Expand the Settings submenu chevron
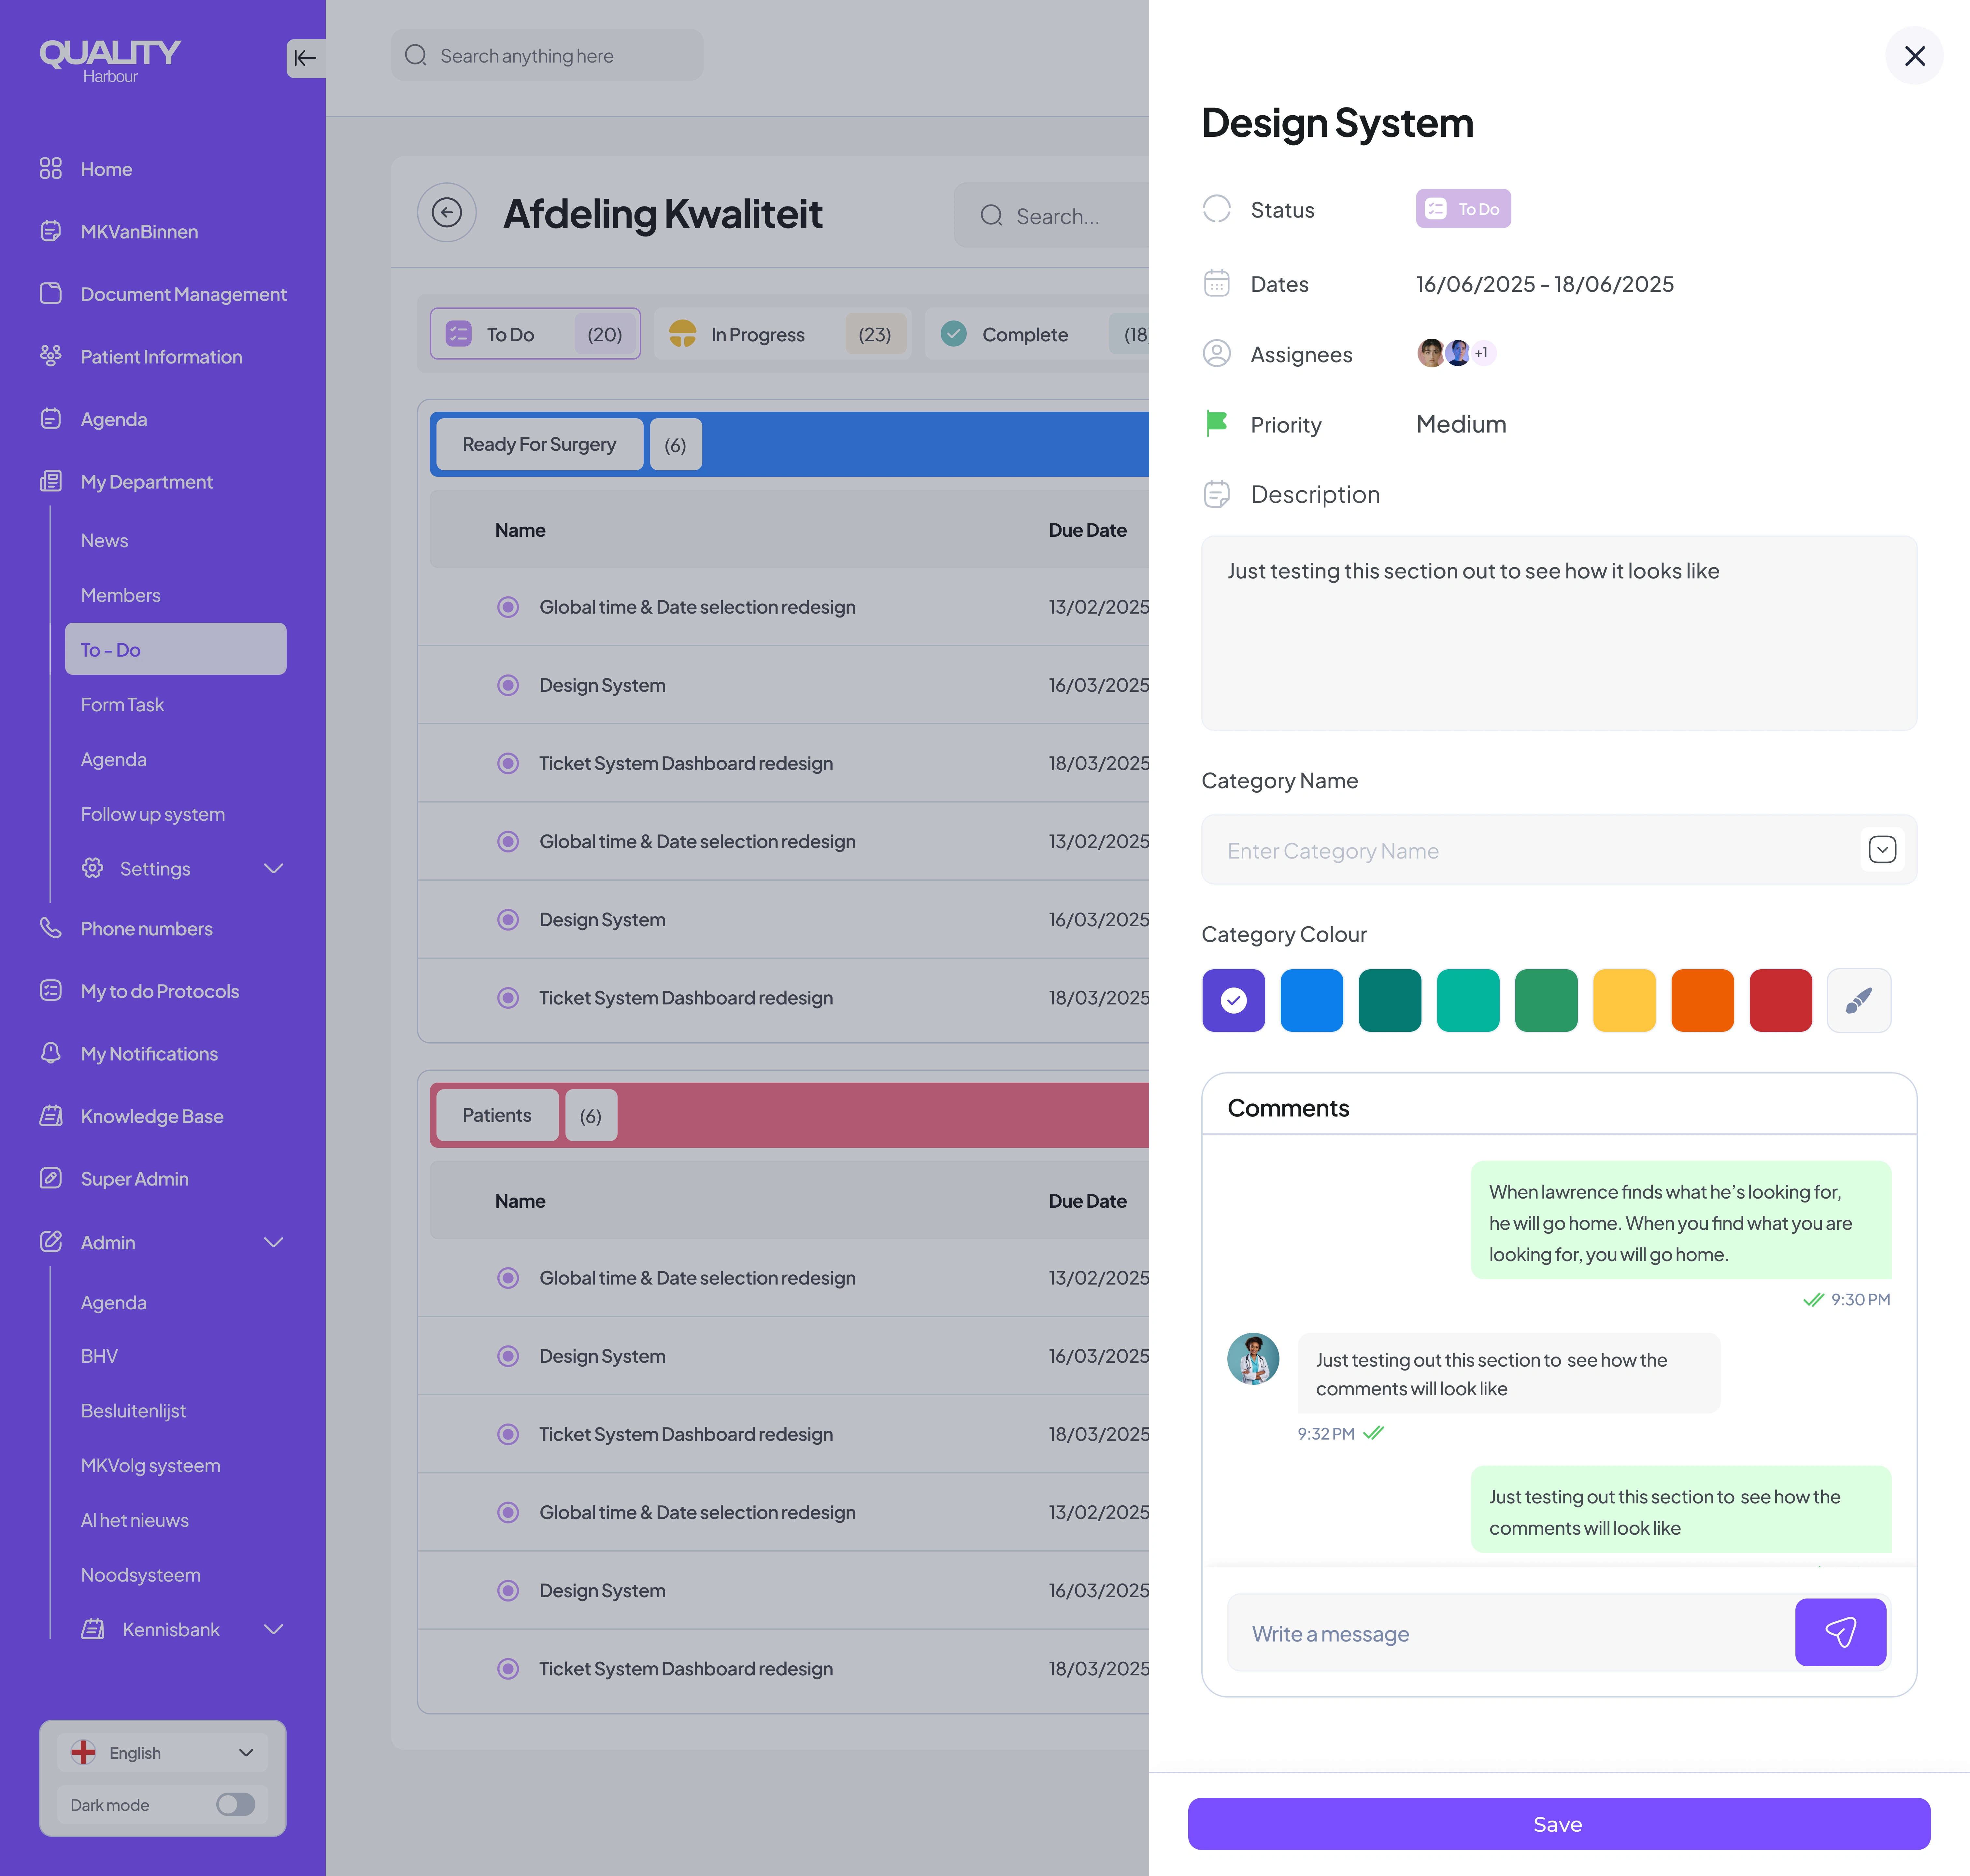 [x=273, y=868]
